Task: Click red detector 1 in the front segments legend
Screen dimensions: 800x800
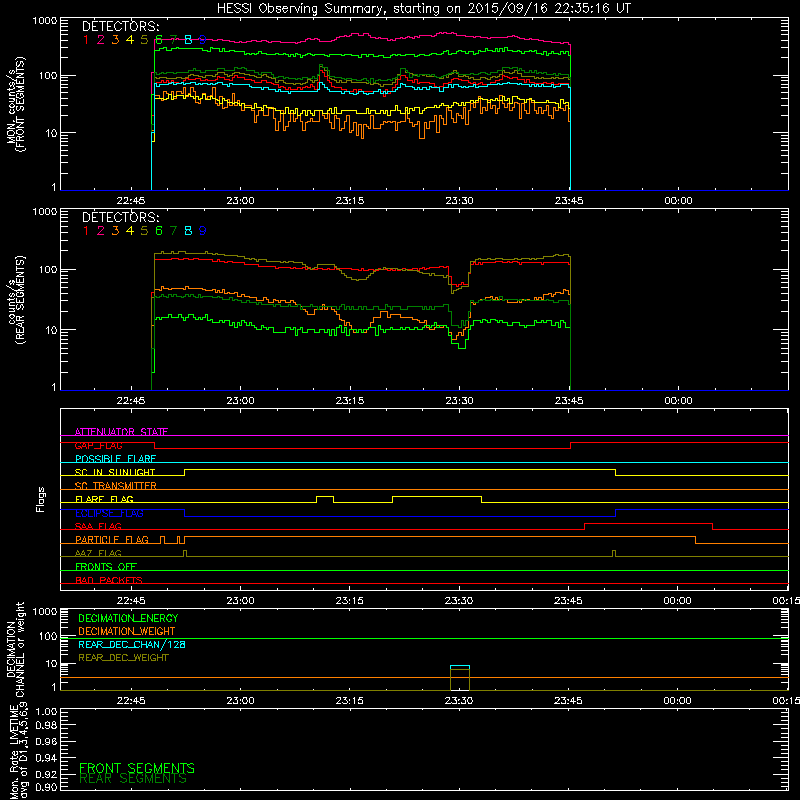Action: point(86,40)
